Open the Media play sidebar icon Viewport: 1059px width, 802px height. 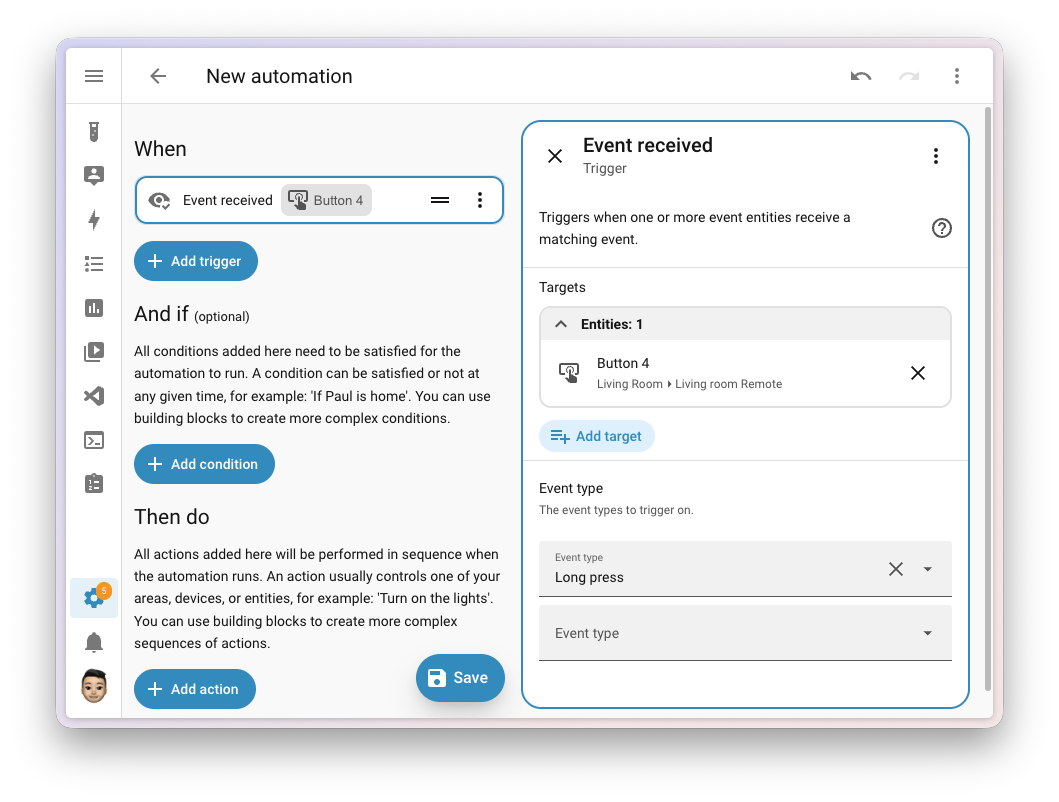[94, 351]
